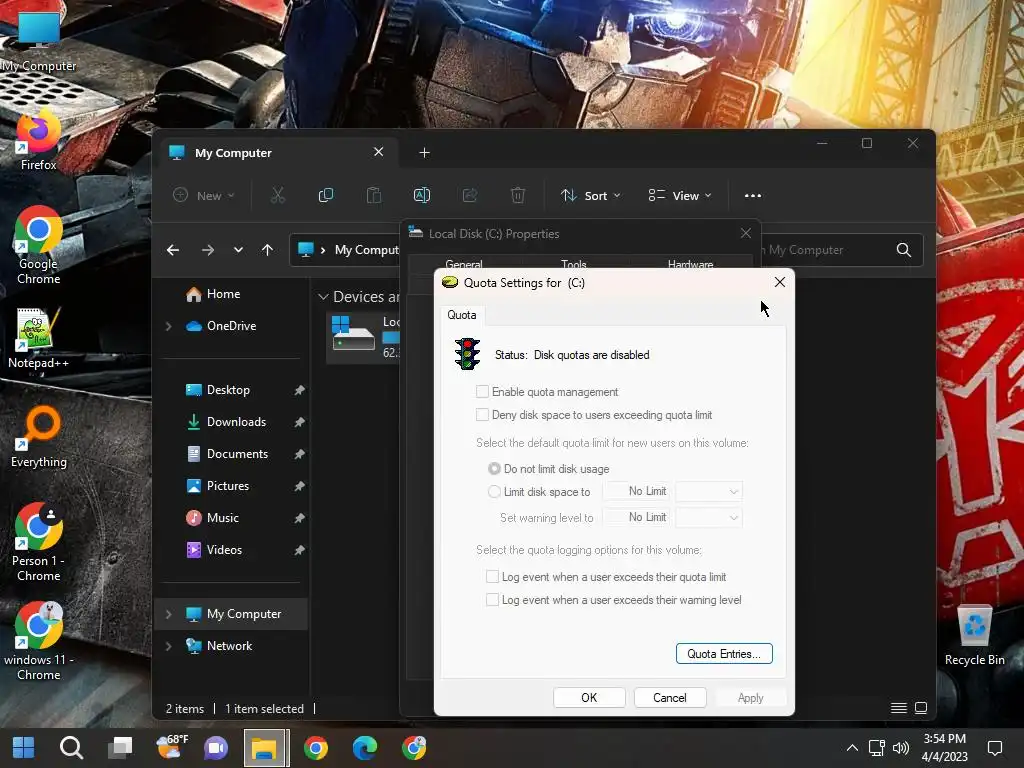Go up one folder level arrow

267,250
